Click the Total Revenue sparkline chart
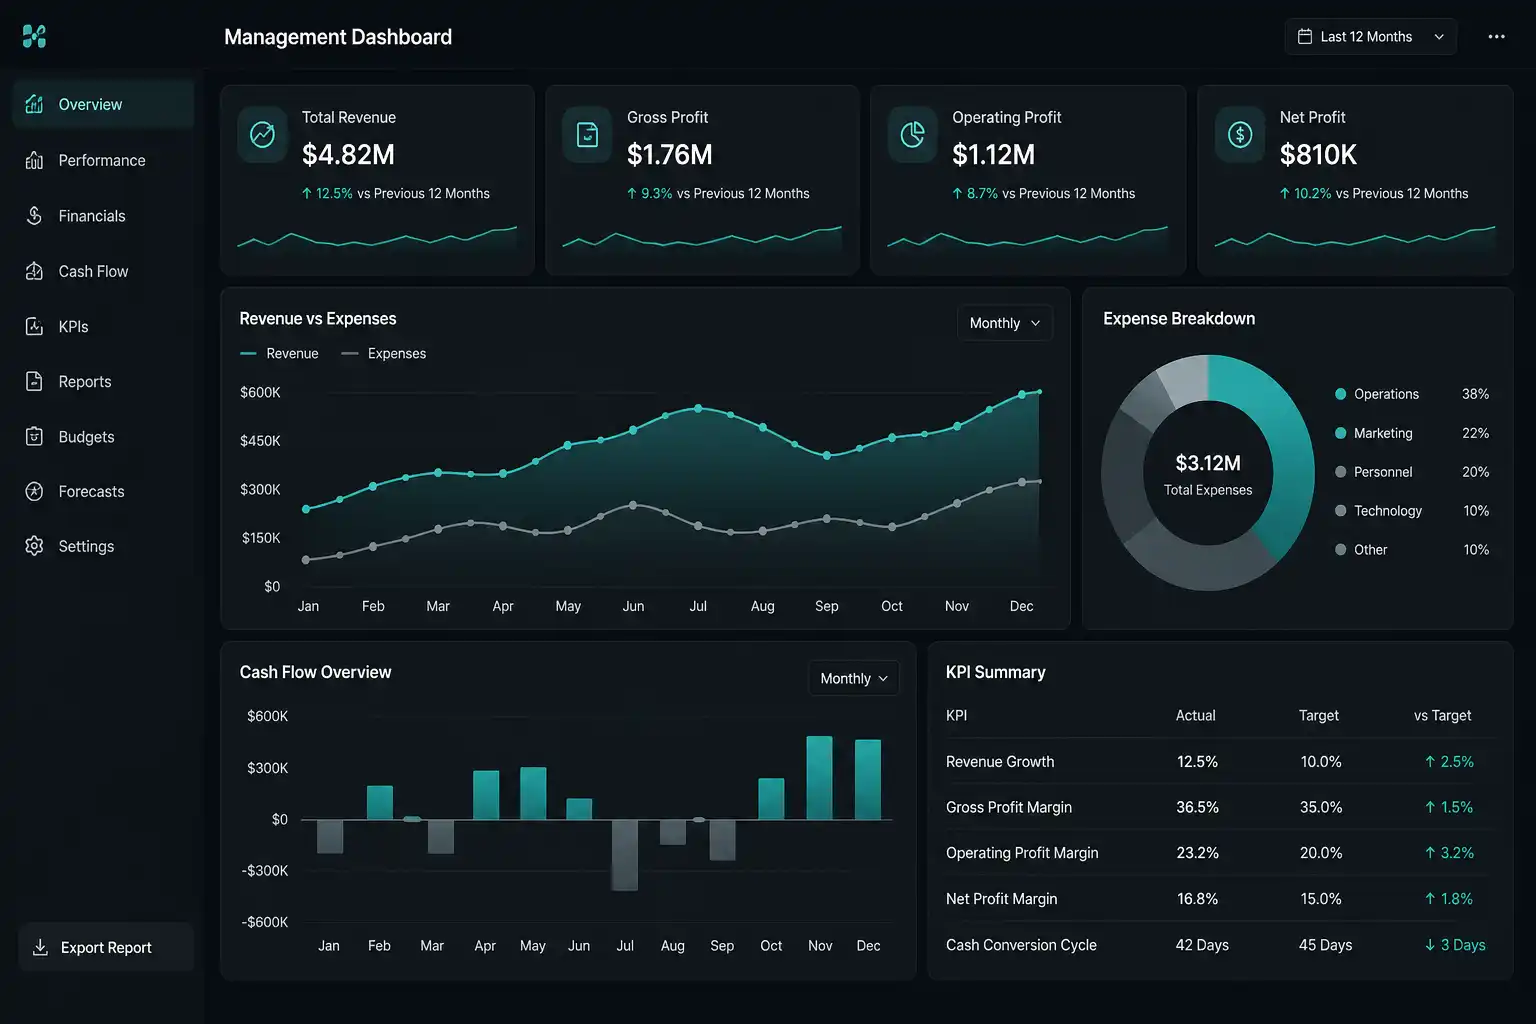 (377, 238)
